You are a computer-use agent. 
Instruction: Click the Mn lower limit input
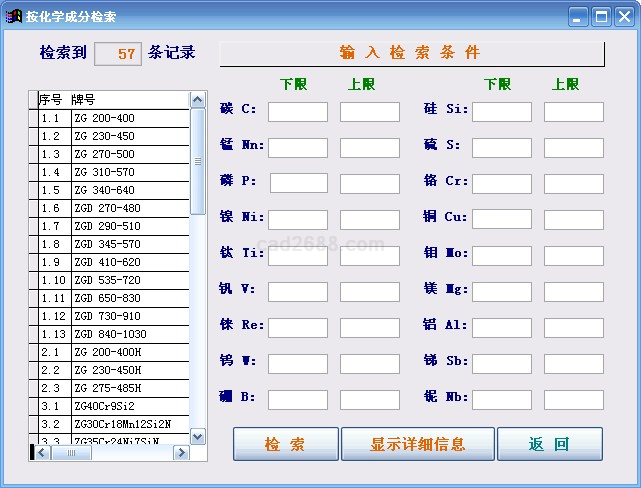297,148
